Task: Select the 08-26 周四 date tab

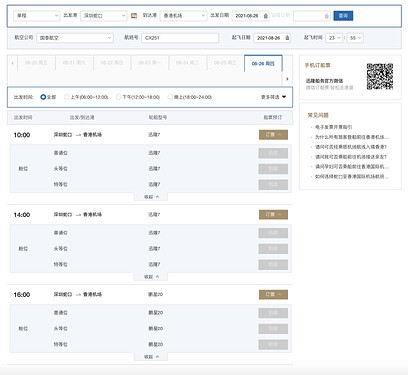Action: tap(263, 63)
